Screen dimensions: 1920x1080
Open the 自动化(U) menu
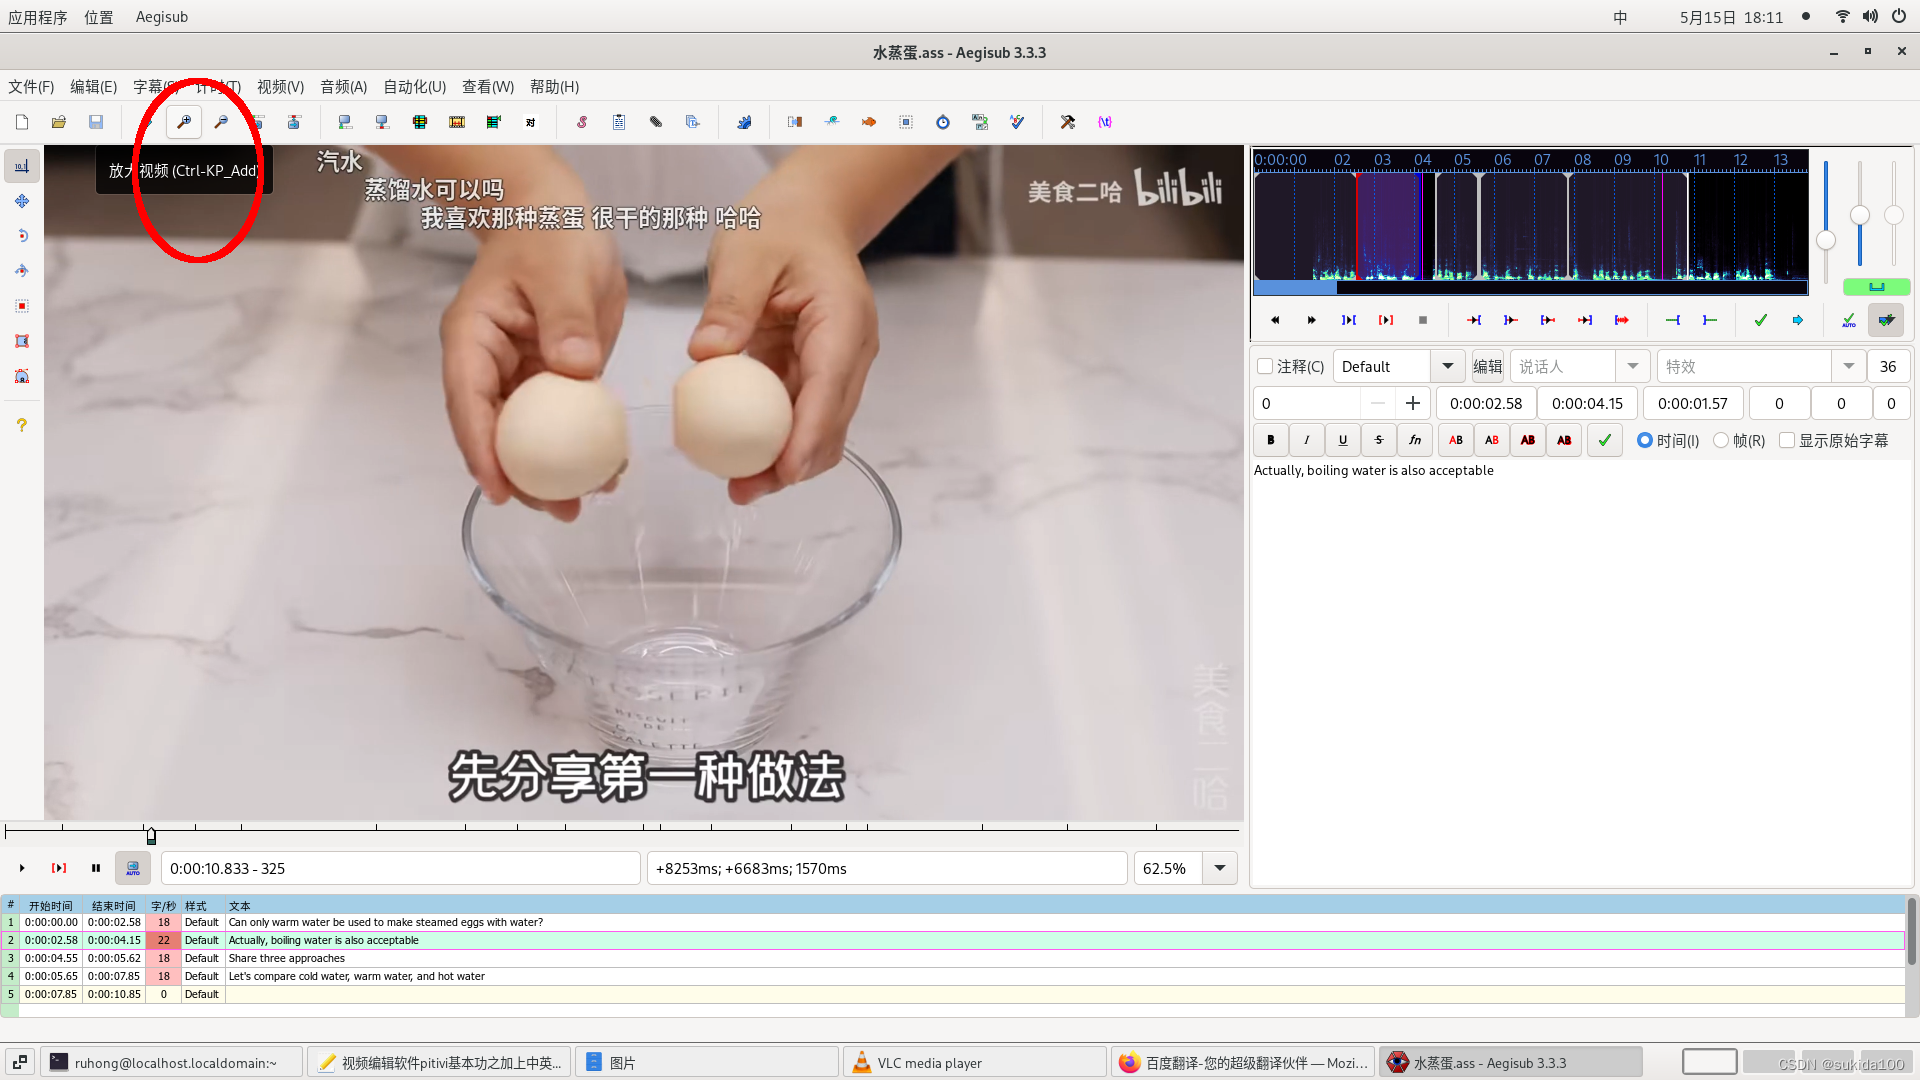click(x=414, y=87)
